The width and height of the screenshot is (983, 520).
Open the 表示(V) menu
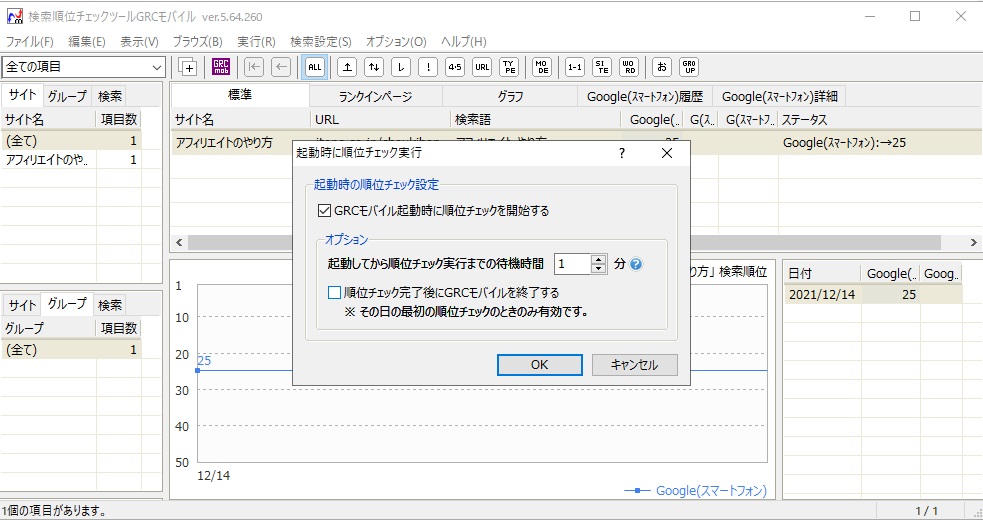click(x=139, y=42)
